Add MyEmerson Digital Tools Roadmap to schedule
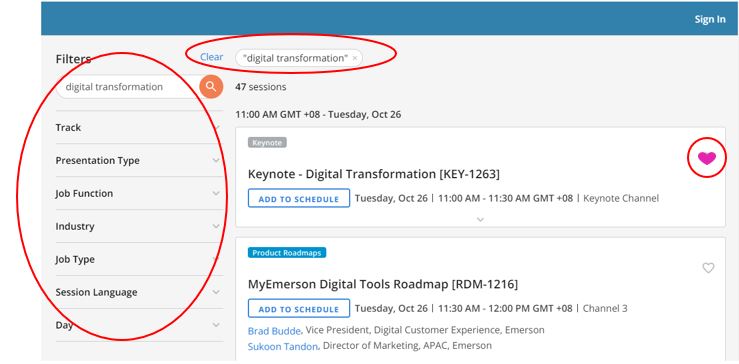 pyautogui.click(x=299, y=309)
